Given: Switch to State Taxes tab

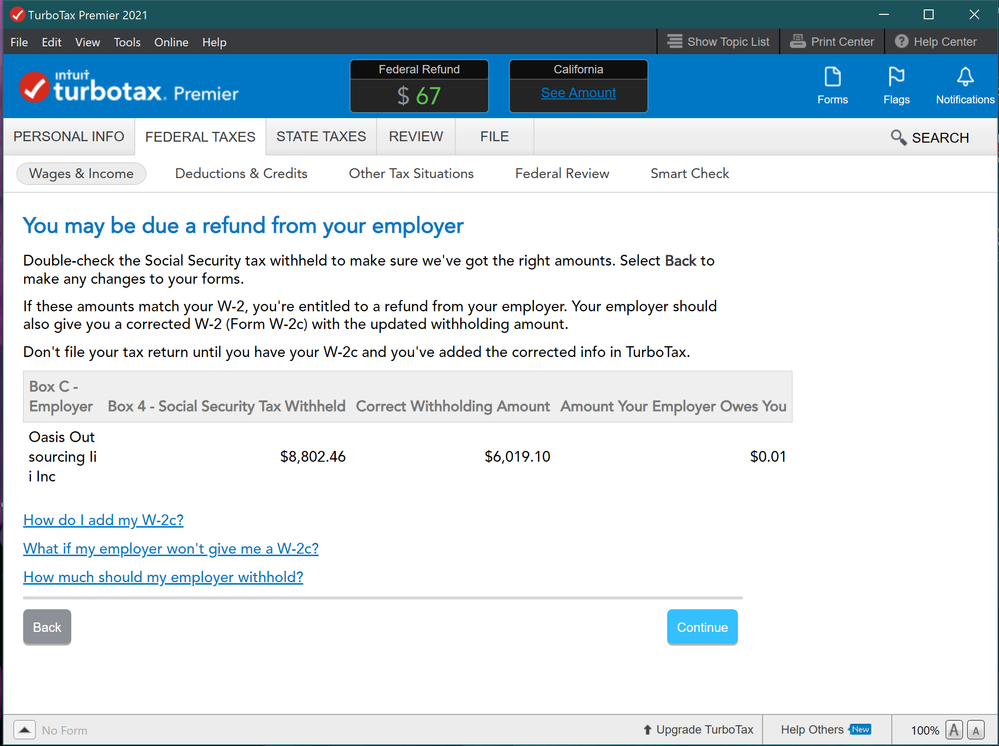Looking at the screenshot, I should coord(321,136).
